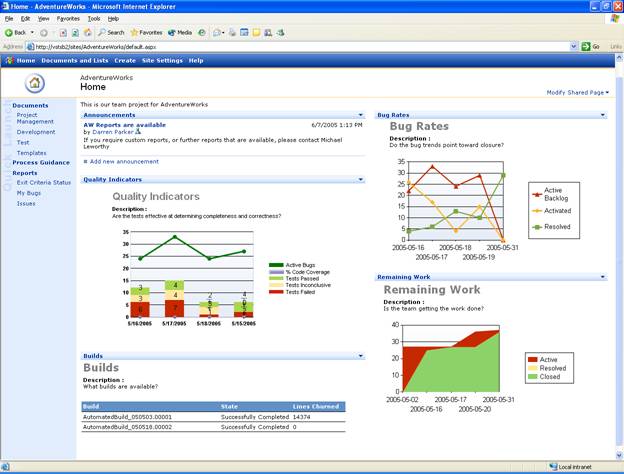Image resolution: width=624 pixels, height=474 pixels.
Task: Click the Lines Churned value 14374
Action: click(x=301, y=417)
